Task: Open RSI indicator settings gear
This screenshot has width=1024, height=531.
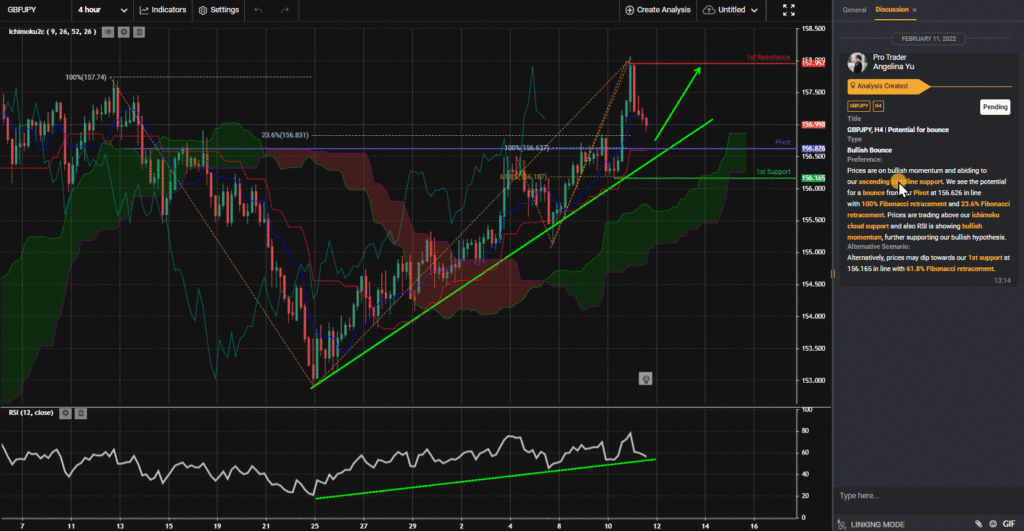Action: [x=65, y=413]
